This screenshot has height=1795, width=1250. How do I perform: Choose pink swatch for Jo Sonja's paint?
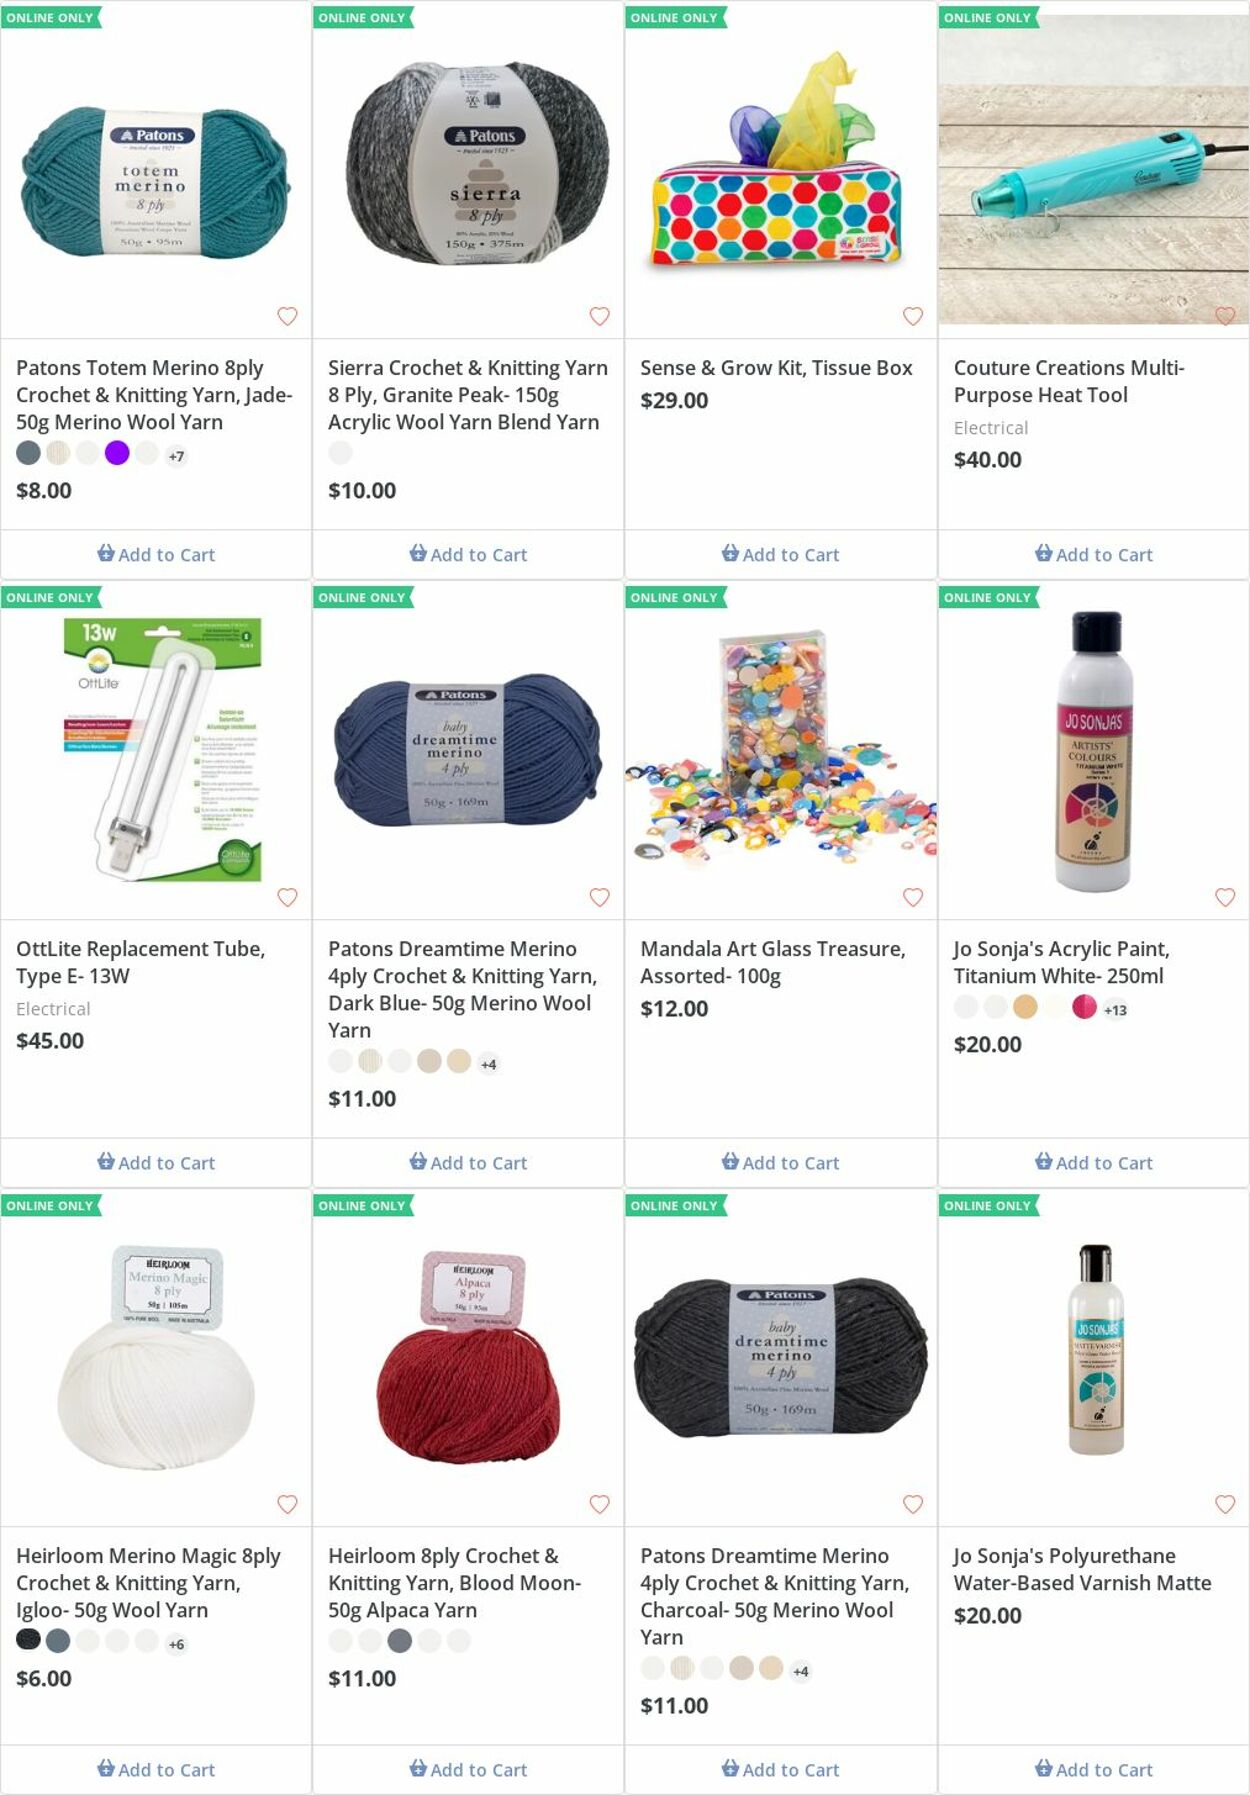pos(1084,1007)
